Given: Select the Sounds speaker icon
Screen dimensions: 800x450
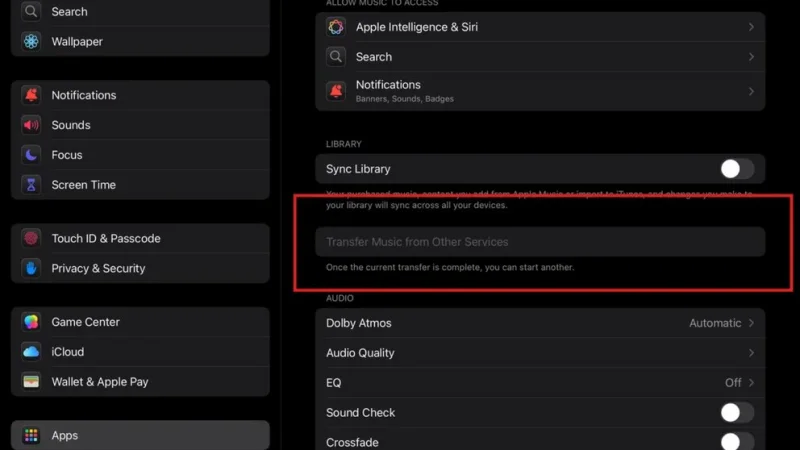Looking at the screenshot, I should [x=31, y=125].
